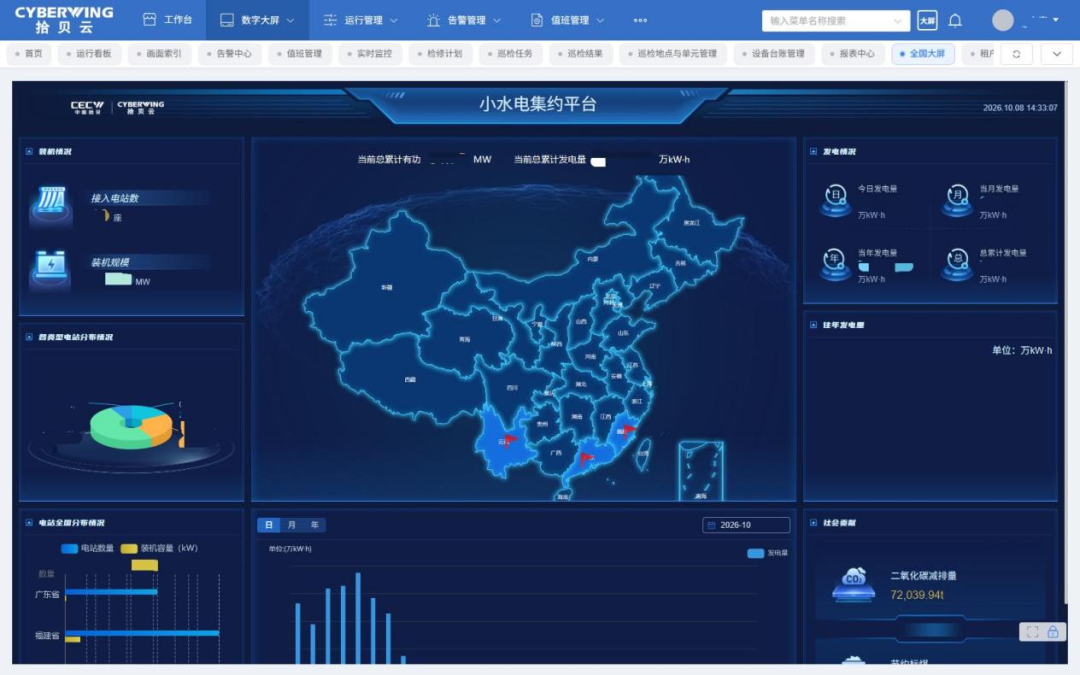Open the 大屏 big-screen mode icon
Screen dimensions: 1080x675
927,21
